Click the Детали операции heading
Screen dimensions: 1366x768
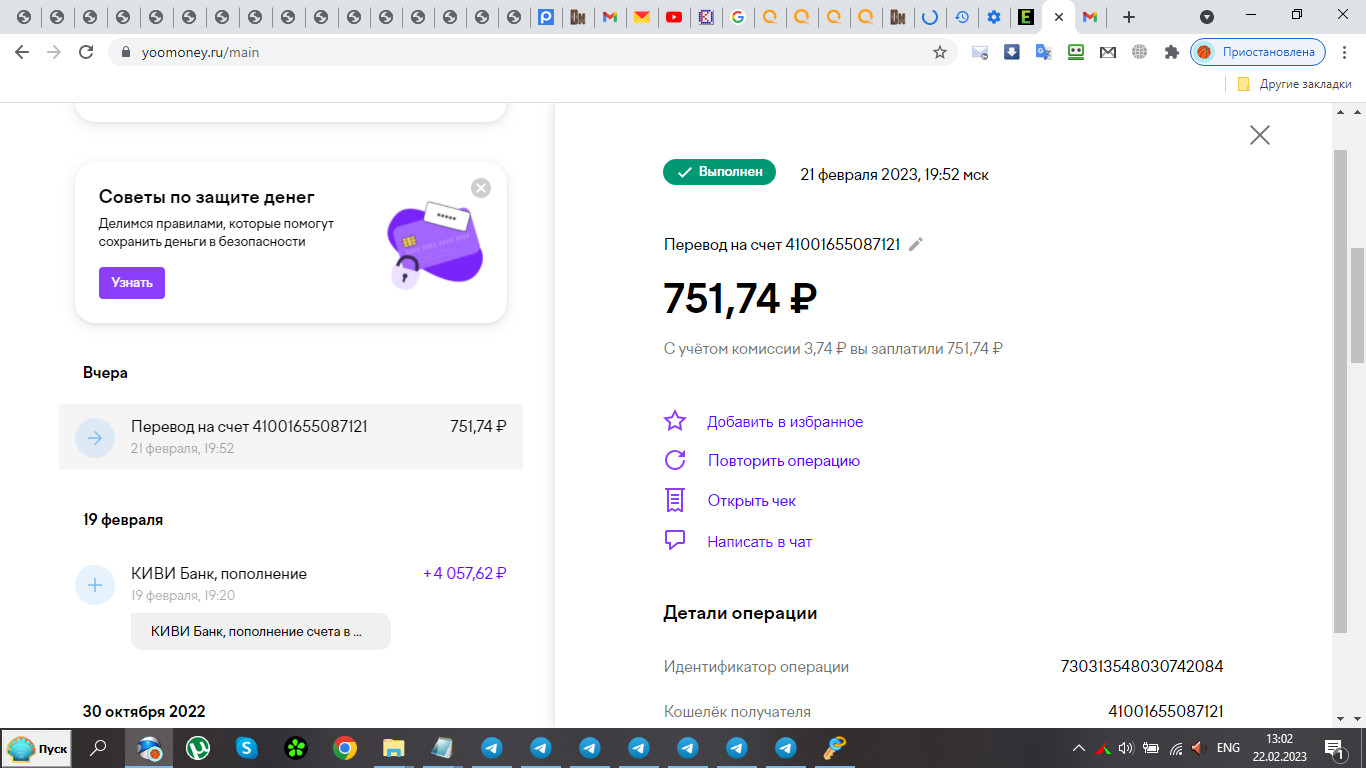point(740,613)
